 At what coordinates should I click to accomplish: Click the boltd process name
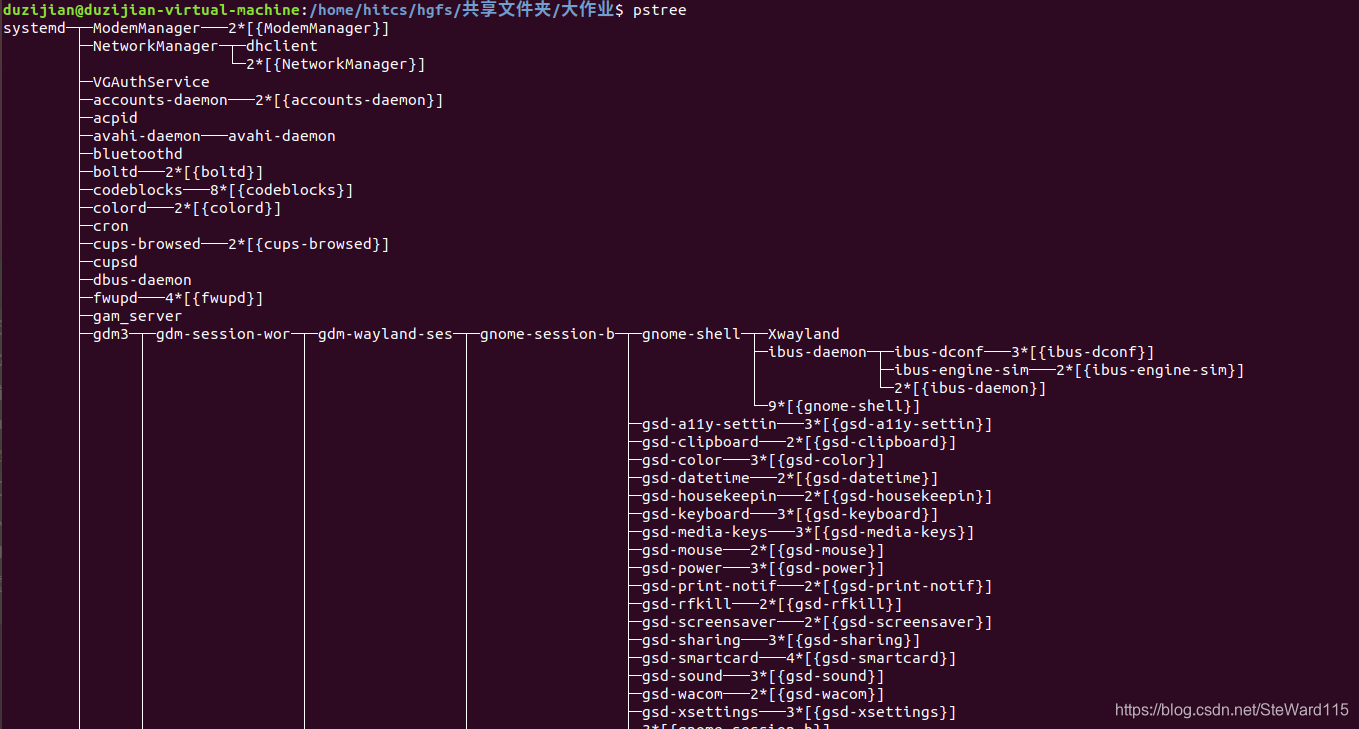click(115, 172)
